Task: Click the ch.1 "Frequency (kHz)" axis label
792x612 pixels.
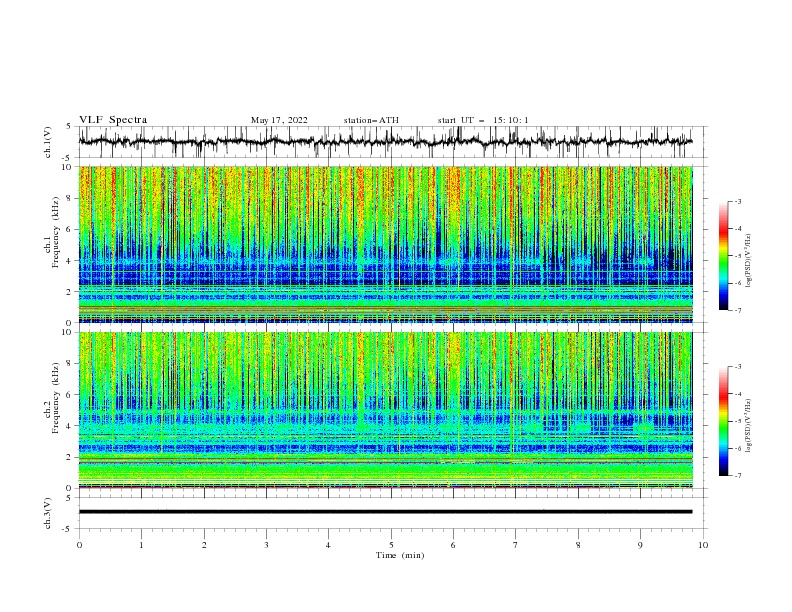Action: [x=56, y=233]
